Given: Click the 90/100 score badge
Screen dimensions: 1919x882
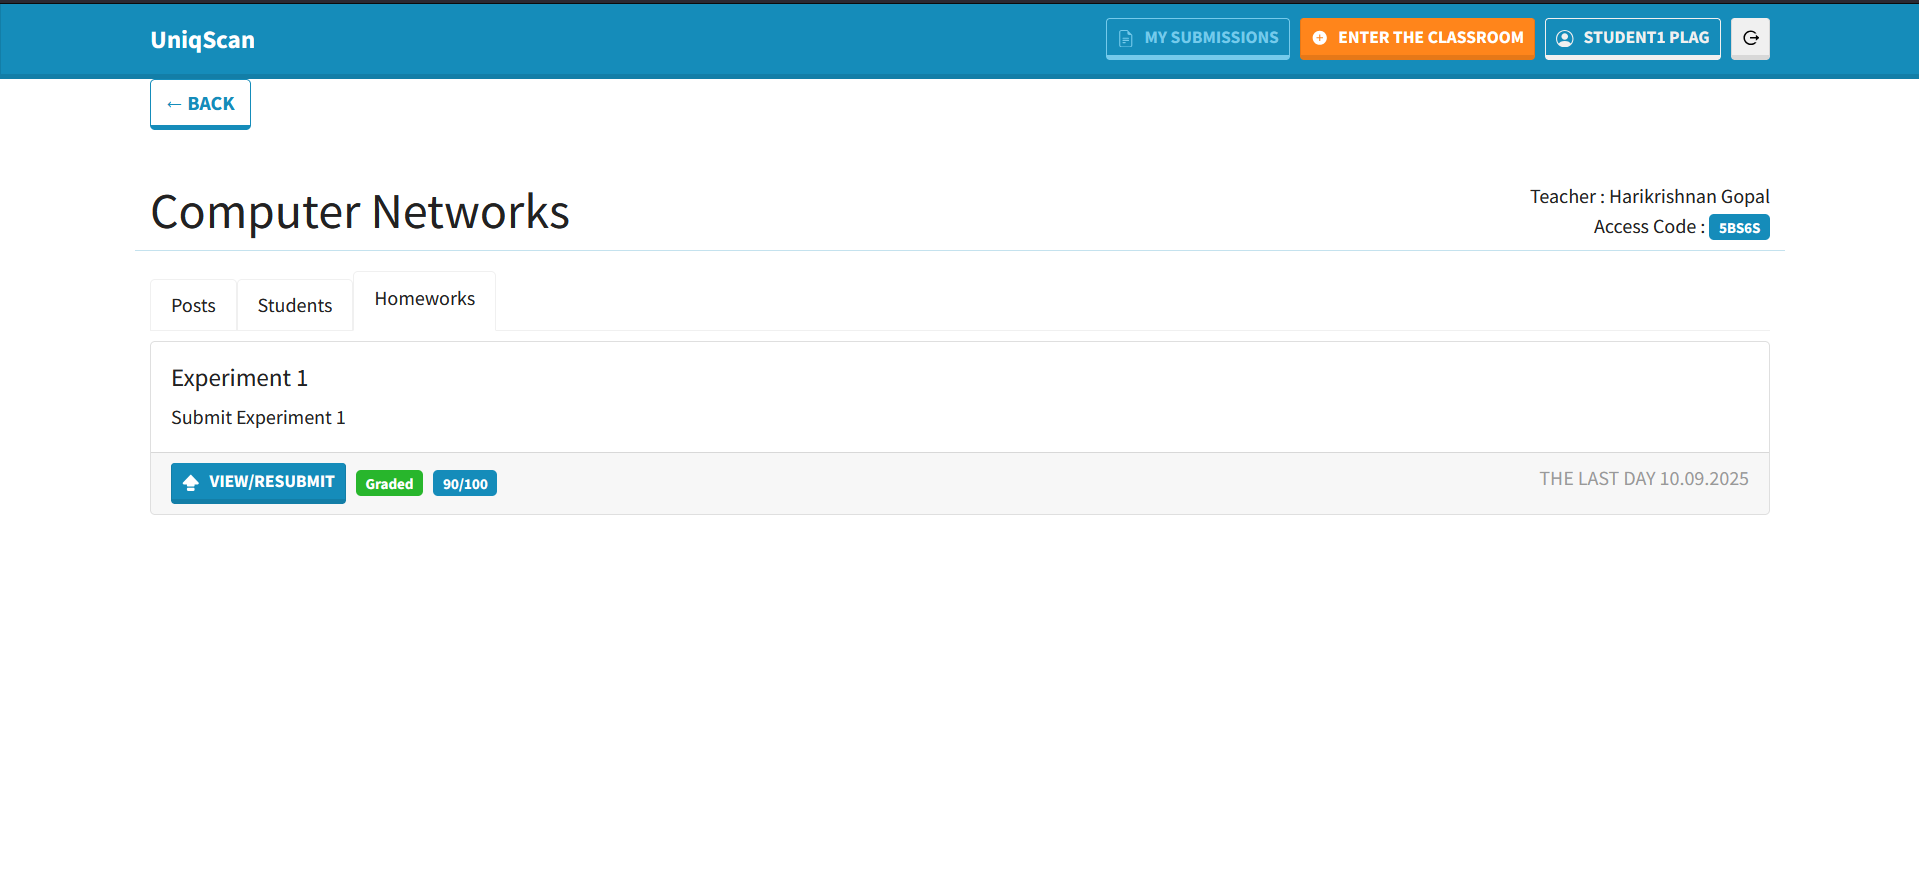Looking at the screenshot, I should click(465, 483).
